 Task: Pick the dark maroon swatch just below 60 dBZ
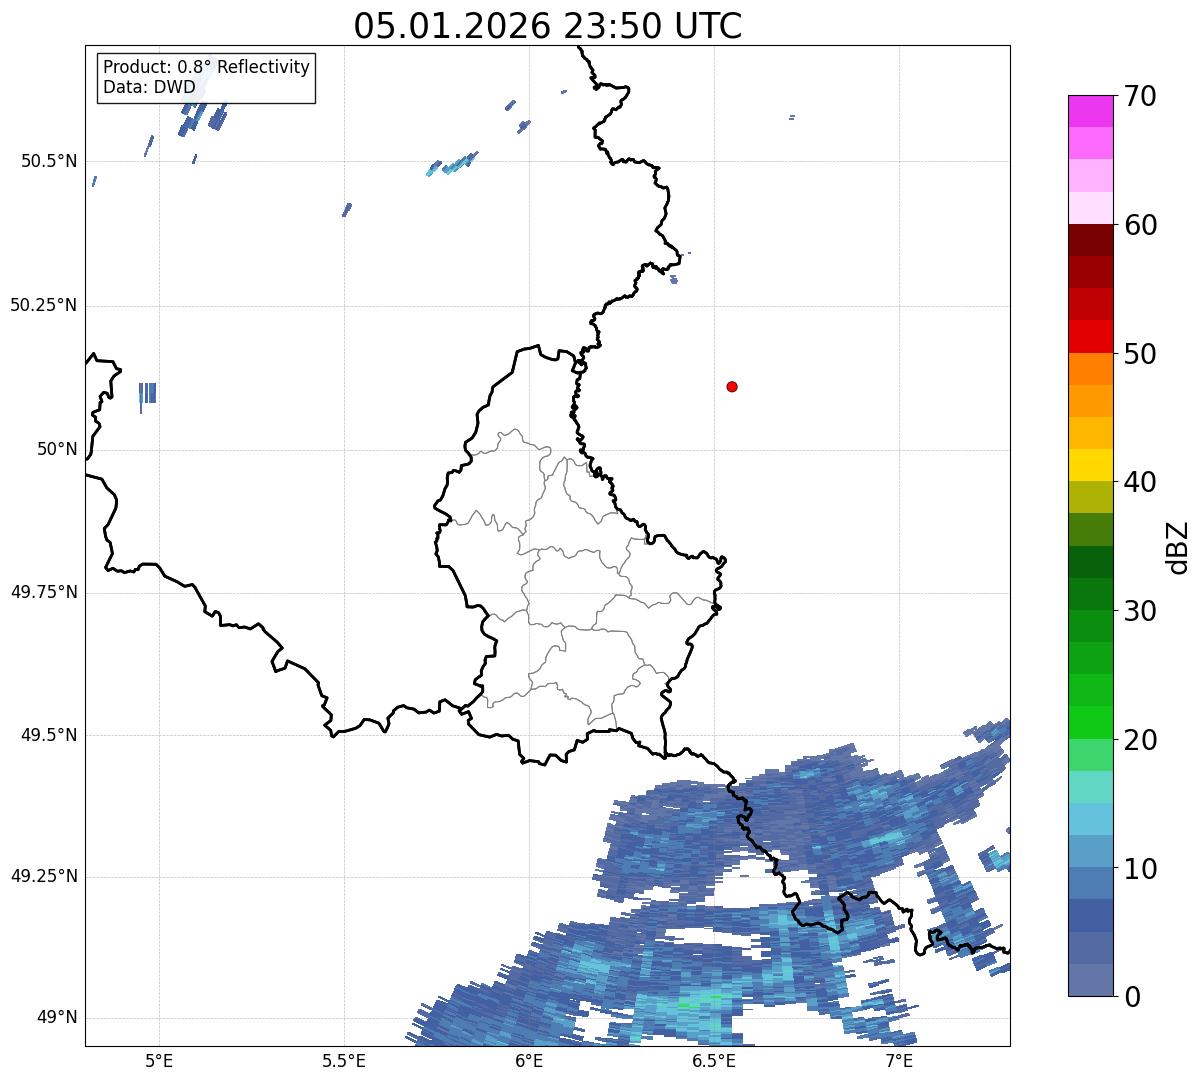[x=1091, y=240]
